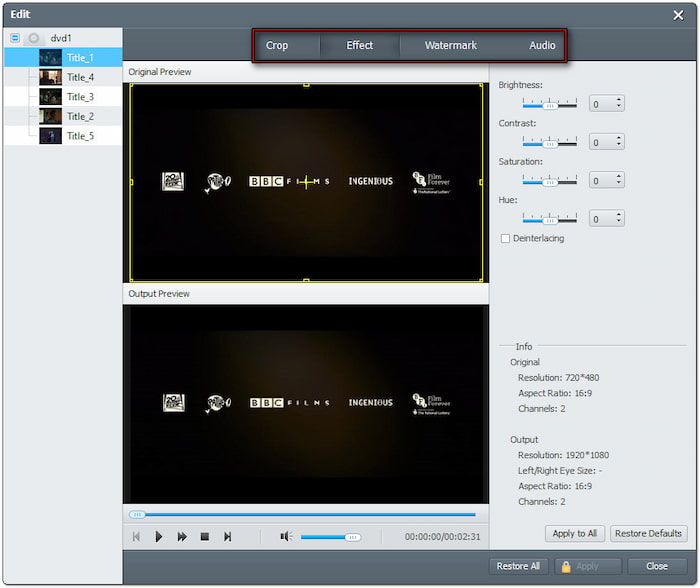Click the fast forward button
The height and width of the screenshot is (588, 700).
pyautogui.click(x=182, y=537)
